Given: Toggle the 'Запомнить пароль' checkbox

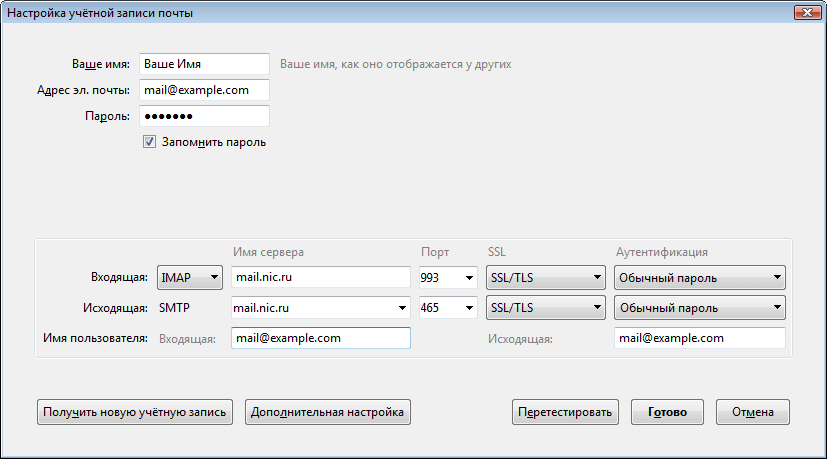Looking at the screenshot, I should [x=150, y=142].
